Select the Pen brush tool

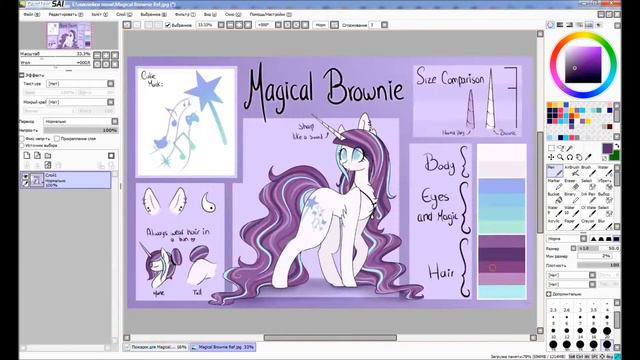(x=554, y=171)
